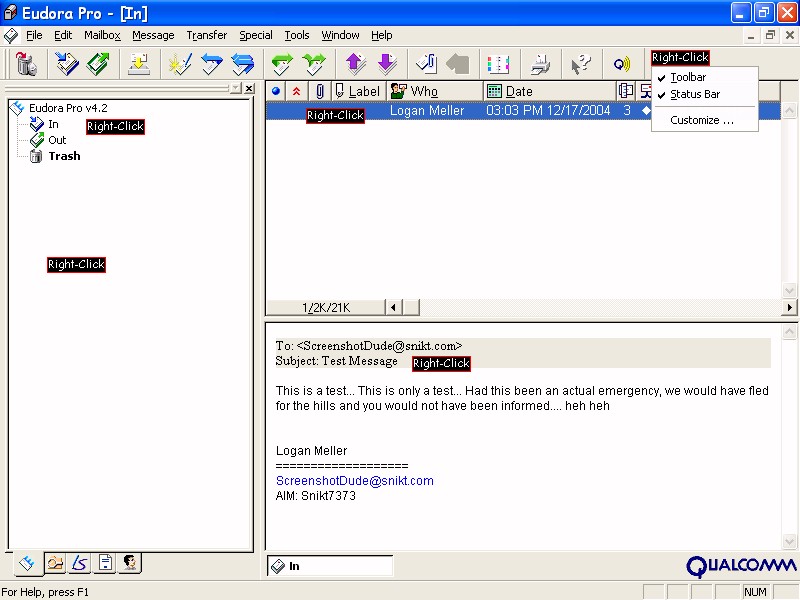Image resolution: width=800 pixels, height=600 pixels.
Task: Check mail with the download tray icon
Action: coord(138,64)
